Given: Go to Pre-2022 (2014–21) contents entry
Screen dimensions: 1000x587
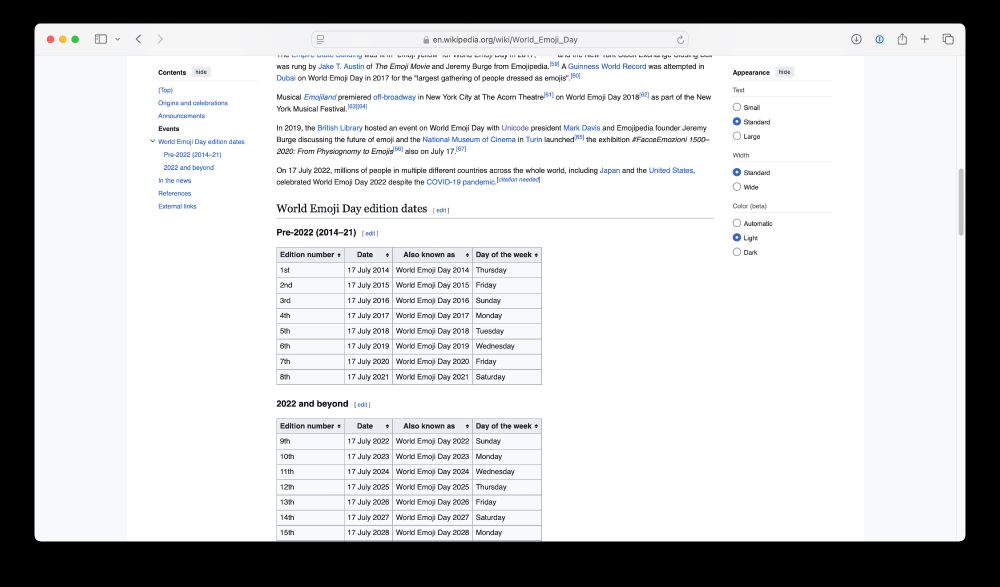Looking at the screenshot, I should (192, 154).
